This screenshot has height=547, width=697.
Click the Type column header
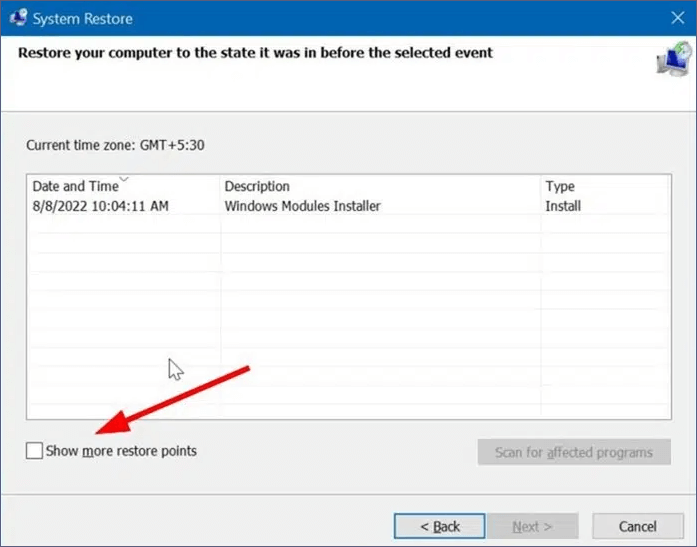pos(605,186)
